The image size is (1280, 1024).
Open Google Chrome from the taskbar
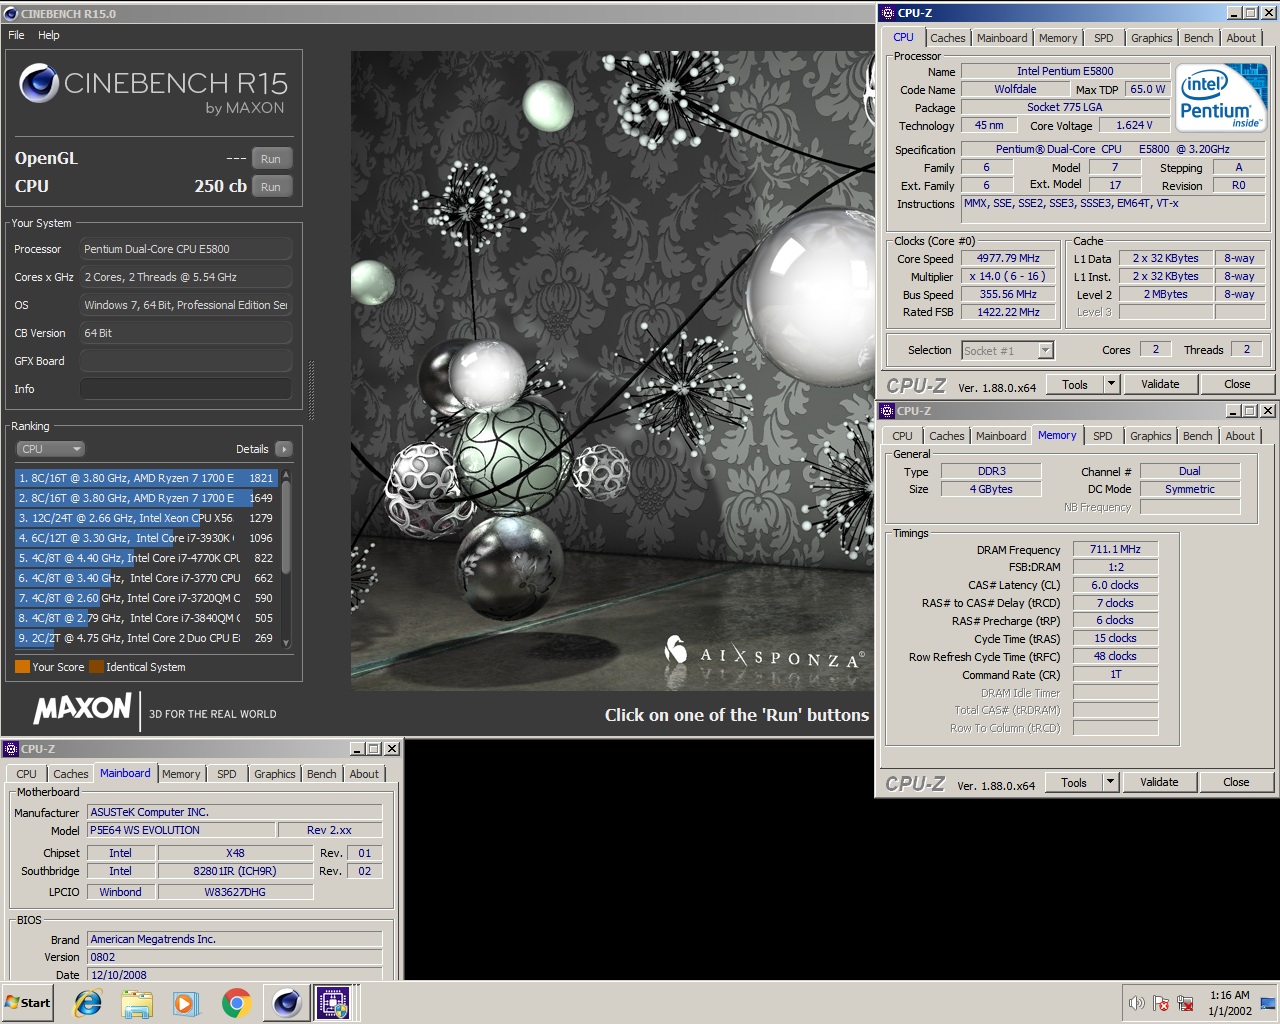click(x=237, y=1002)
